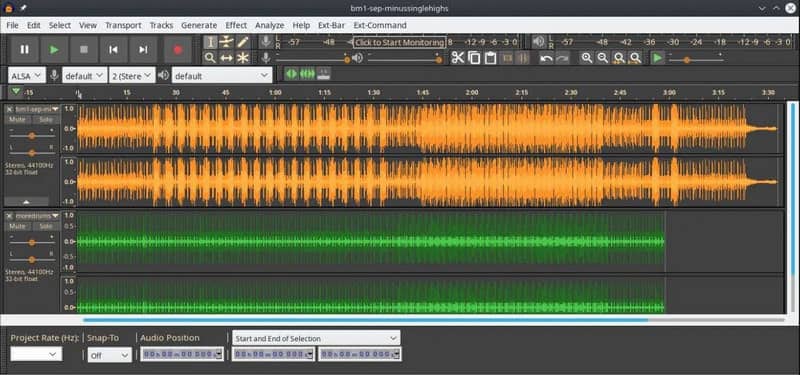Open the Generate menu
The image size is (800, 375).
199,25
